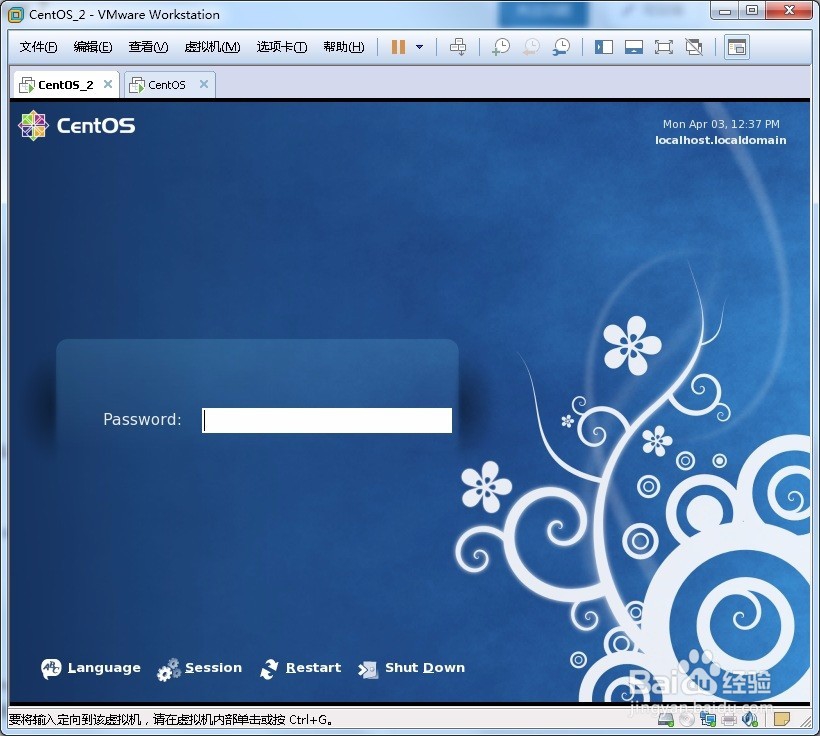Click the date and time text
The width and height of the screenshot is (820, 736).
(721, 124)
